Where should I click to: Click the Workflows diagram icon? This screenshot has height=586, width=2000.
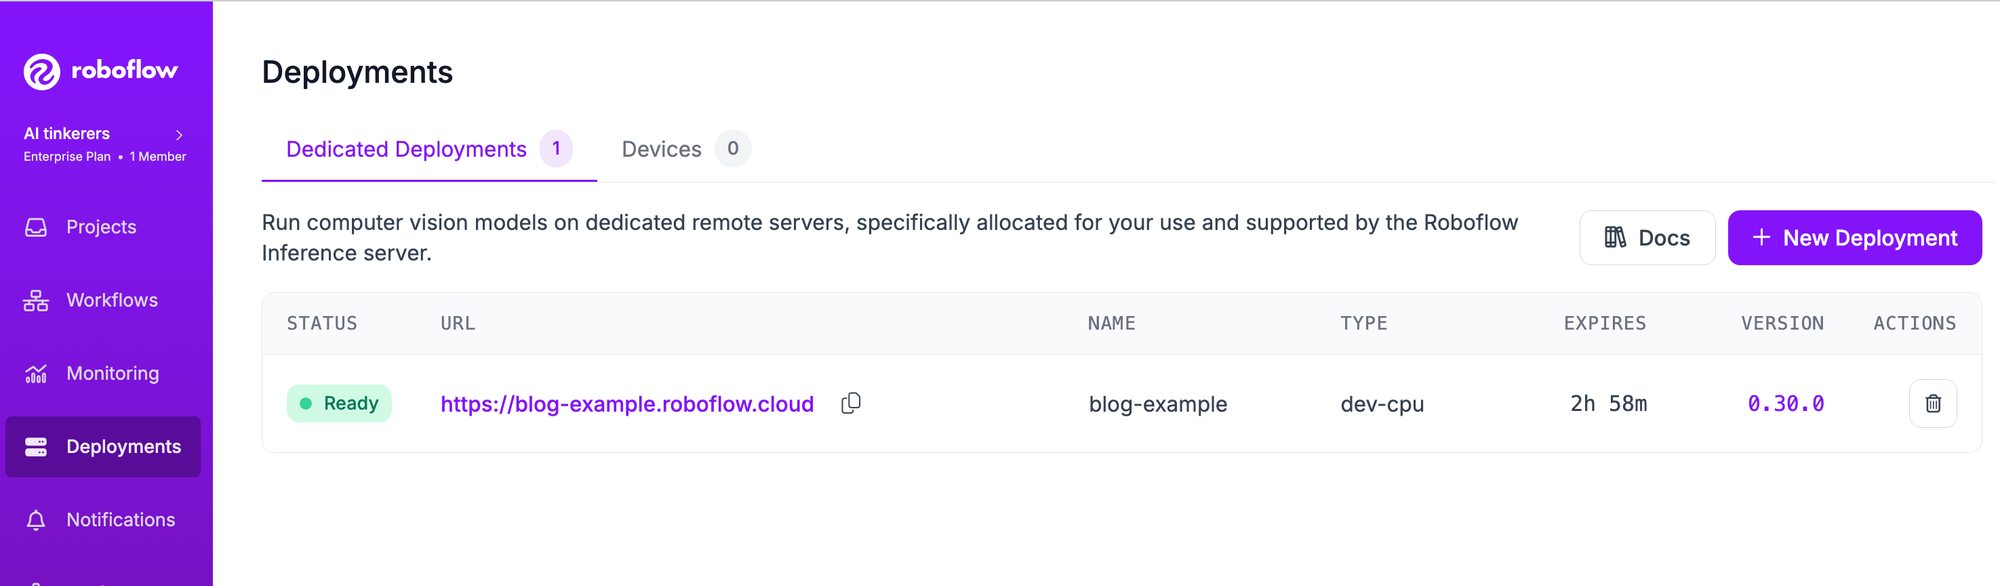[36, 301]
